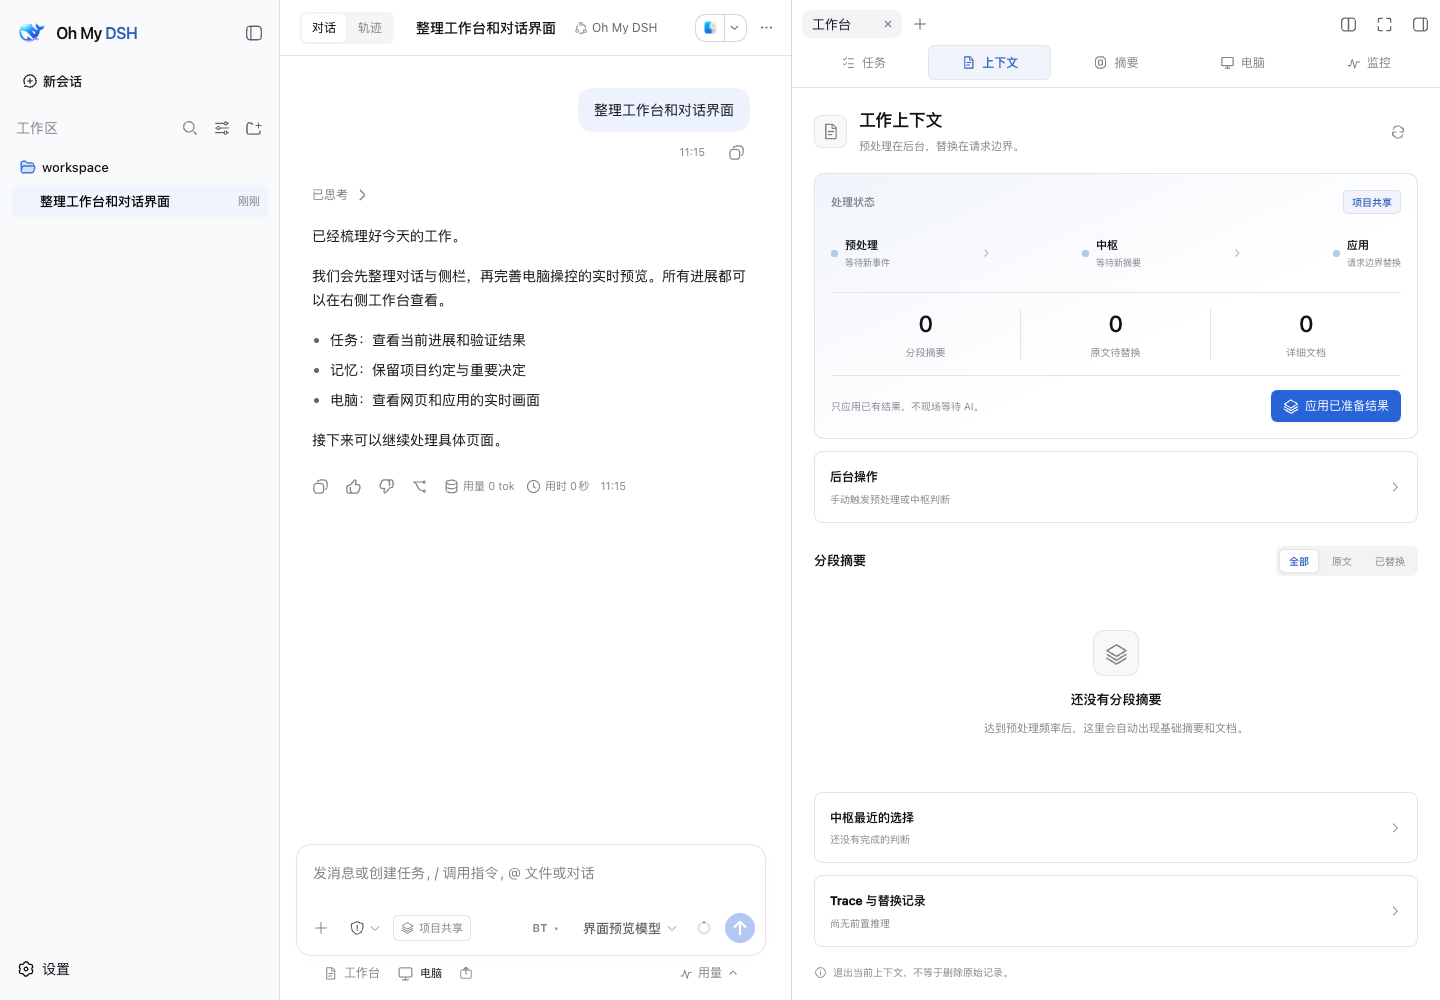Collapse the left sidebar panel
This screenshot has width=1440, height=1000.
pyautogui.click(x=254, y=33)
